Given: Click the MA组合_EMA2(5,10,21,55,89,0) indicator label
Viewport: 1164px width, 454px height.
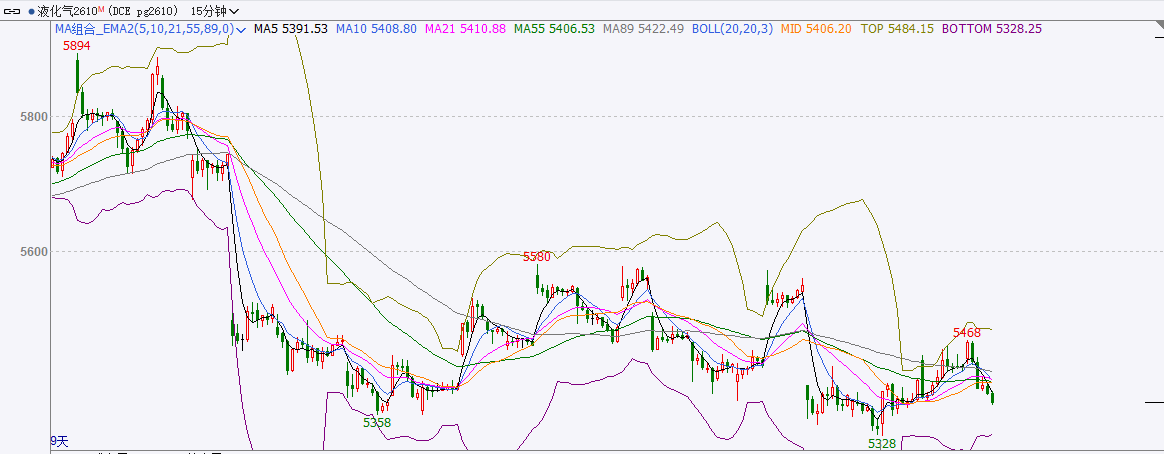Looking at the screenshot, I should tap(145, 29).
